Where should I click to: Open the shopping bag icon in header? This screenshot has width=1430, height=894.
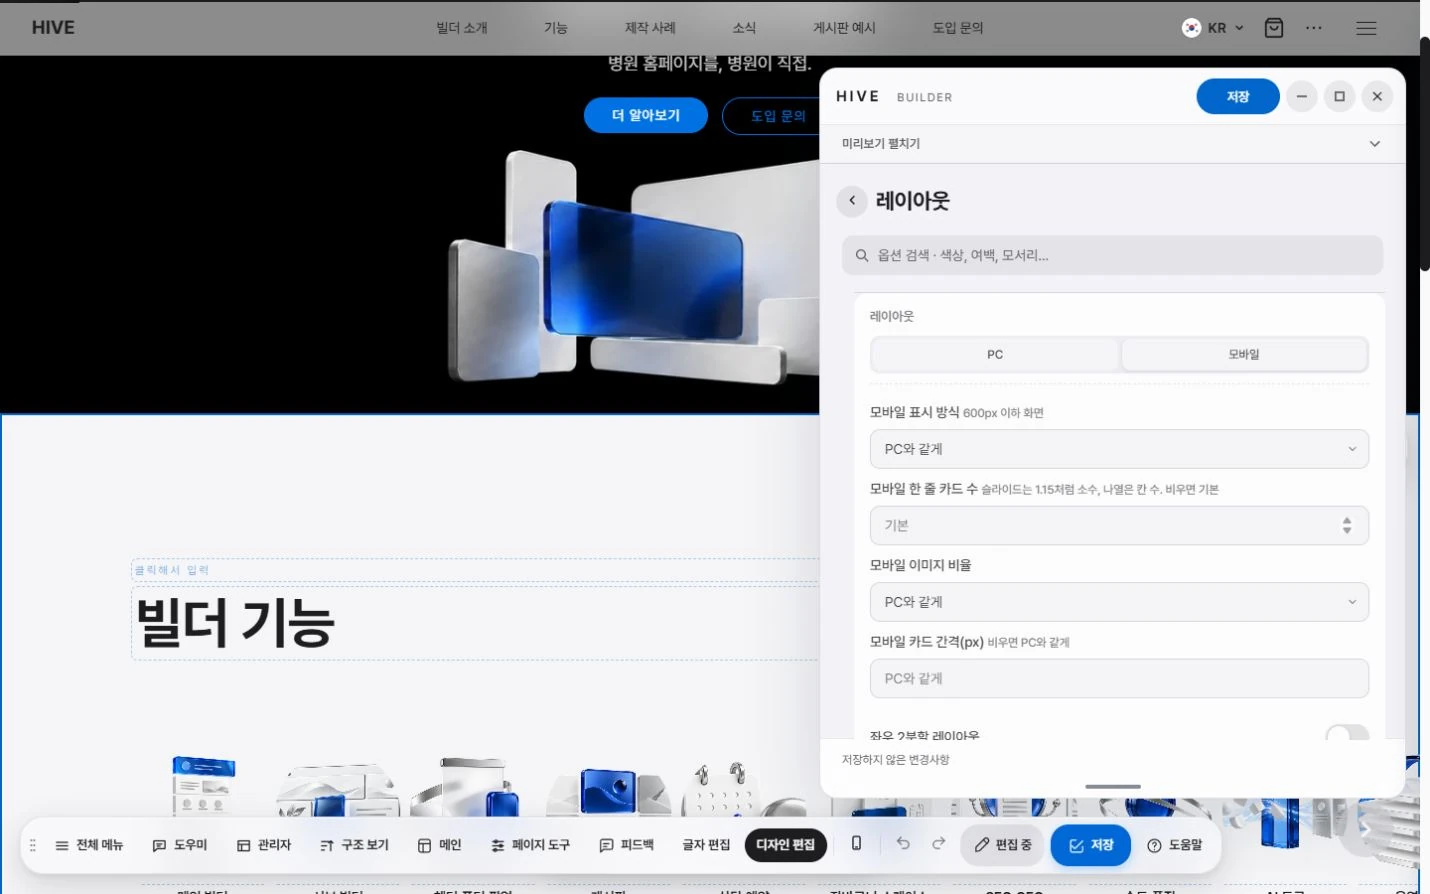(1274, 28)
